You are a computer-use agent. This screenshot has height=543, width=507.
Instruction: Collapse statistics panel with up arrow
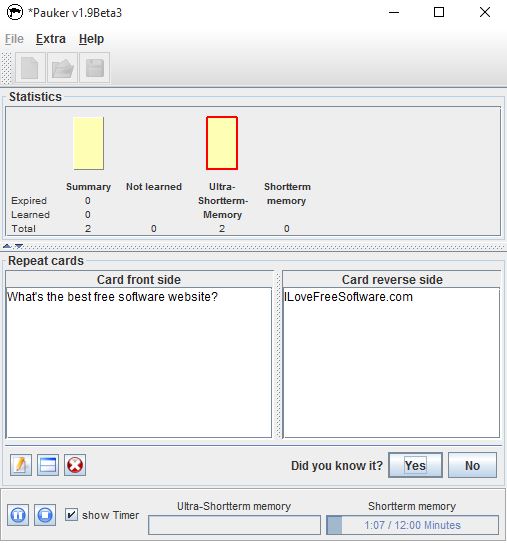(7, 246)
